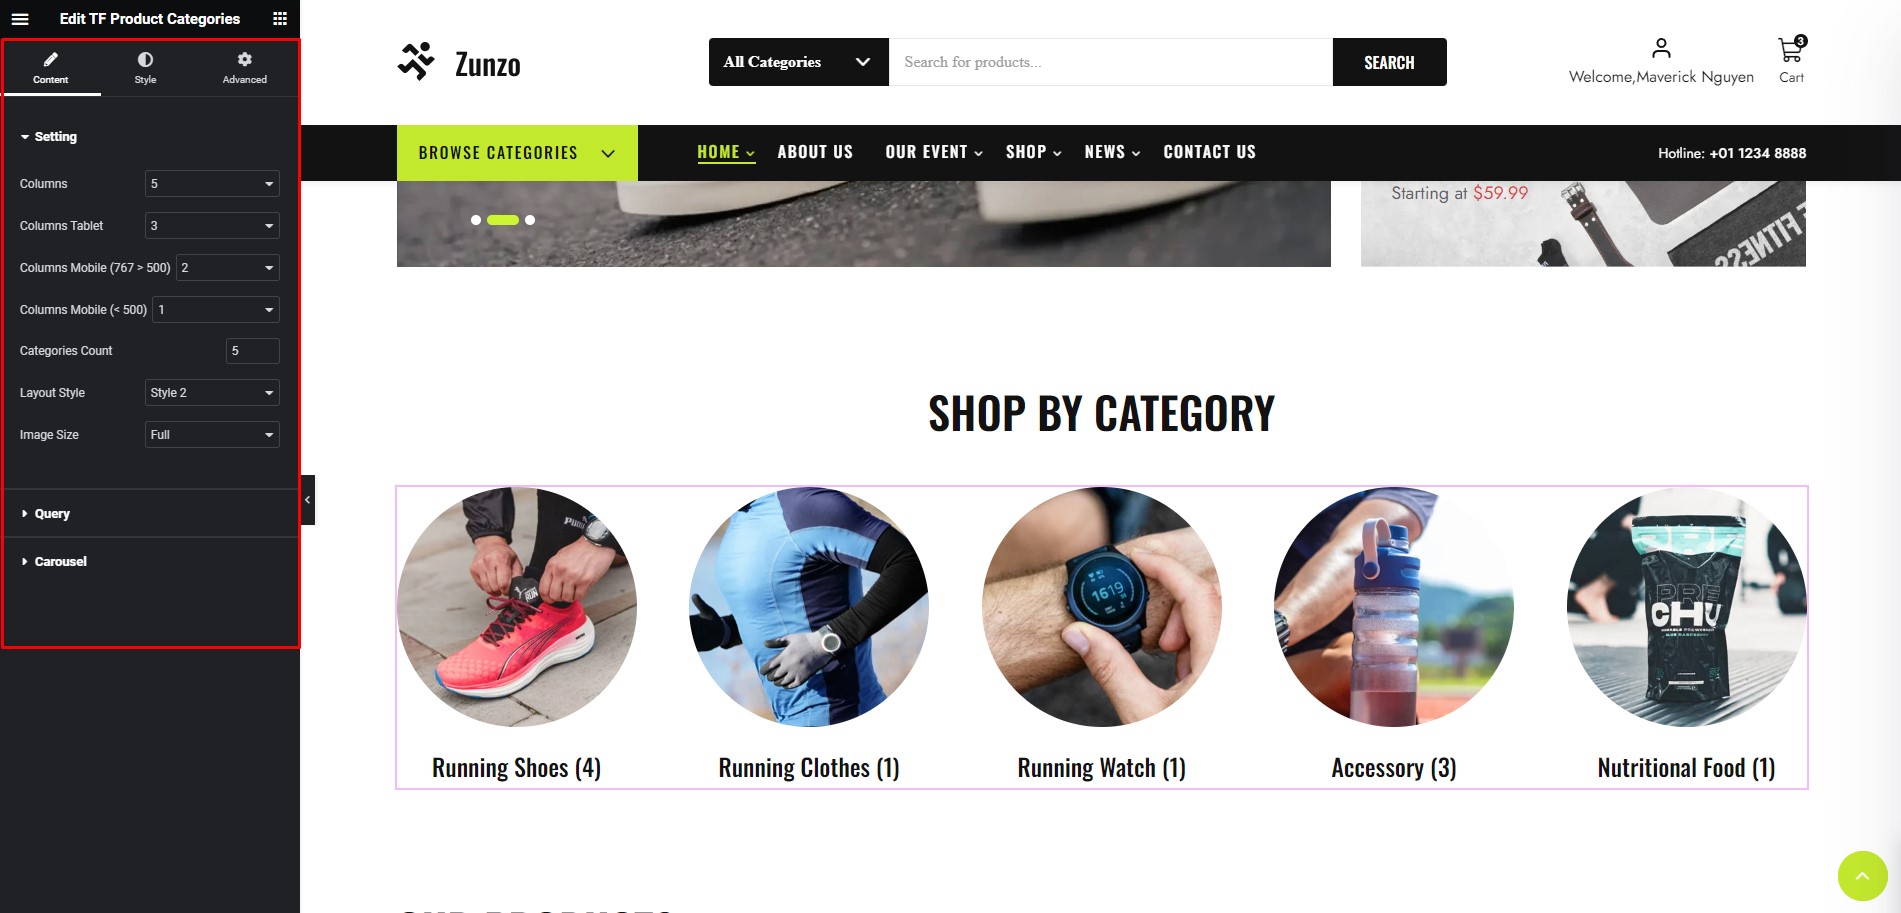Open the shopping cart icon
The height and width of the screenshot is (913, 1901).
[1790, 49]
